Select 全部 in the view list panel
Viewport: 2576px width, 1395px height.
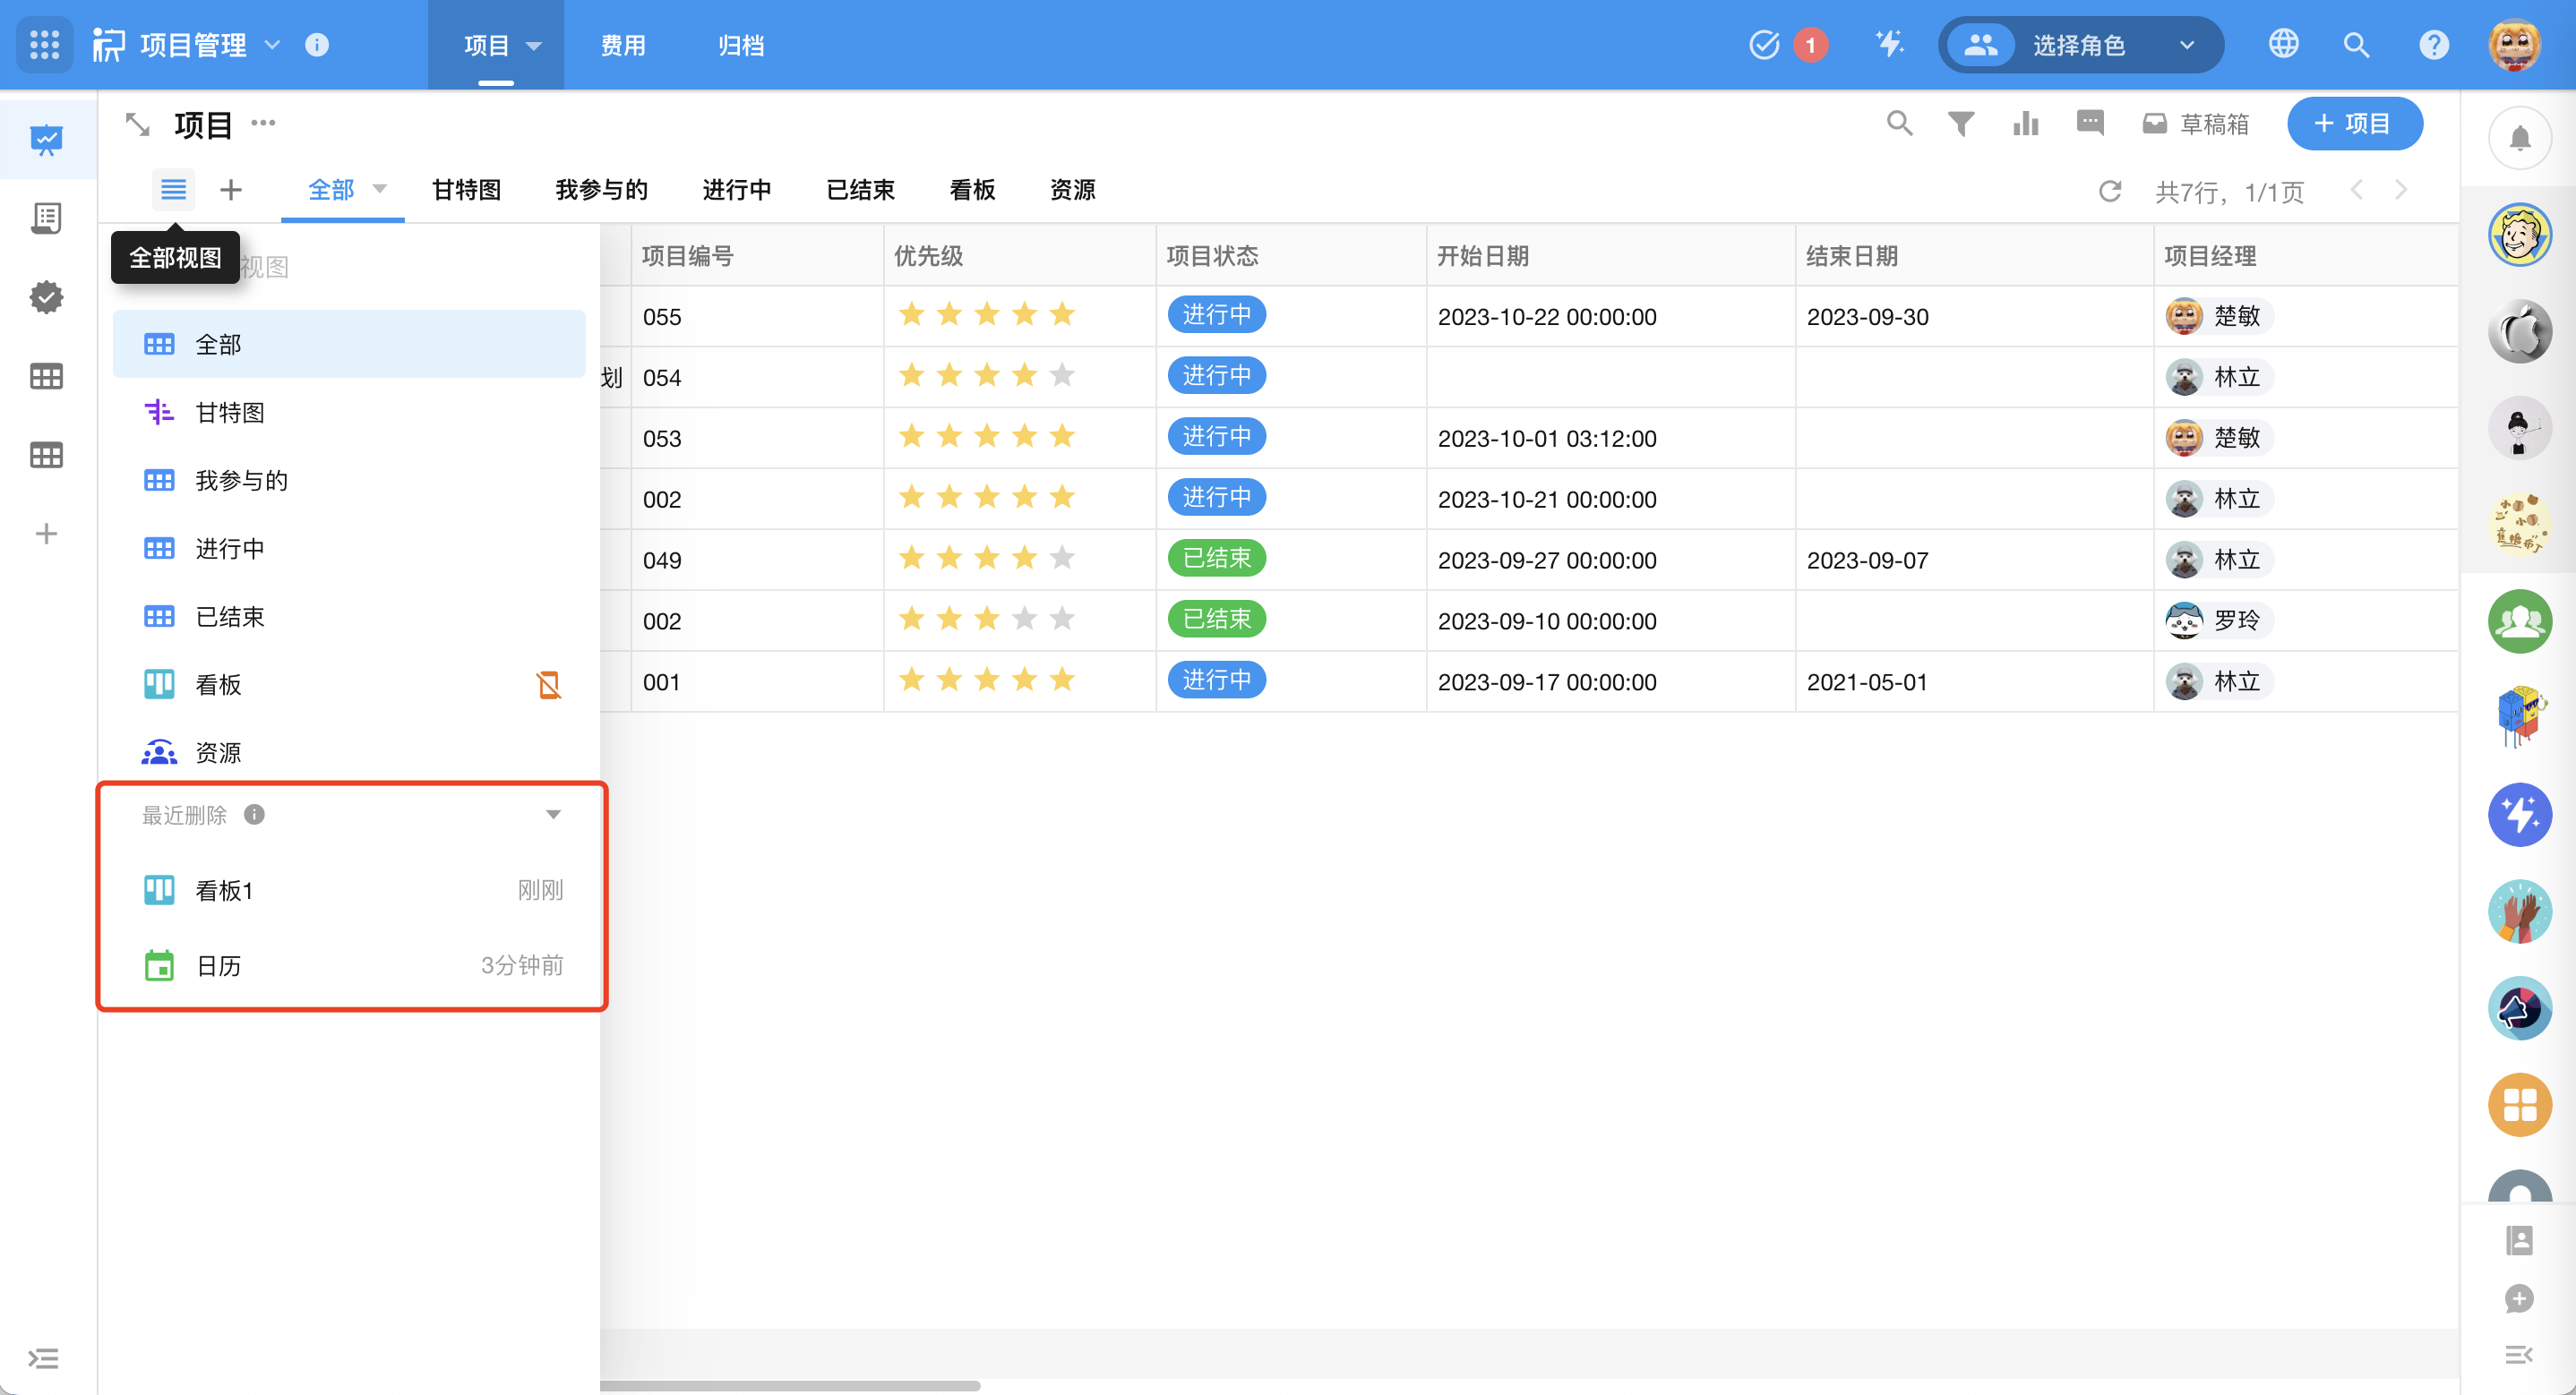(349, 344)
